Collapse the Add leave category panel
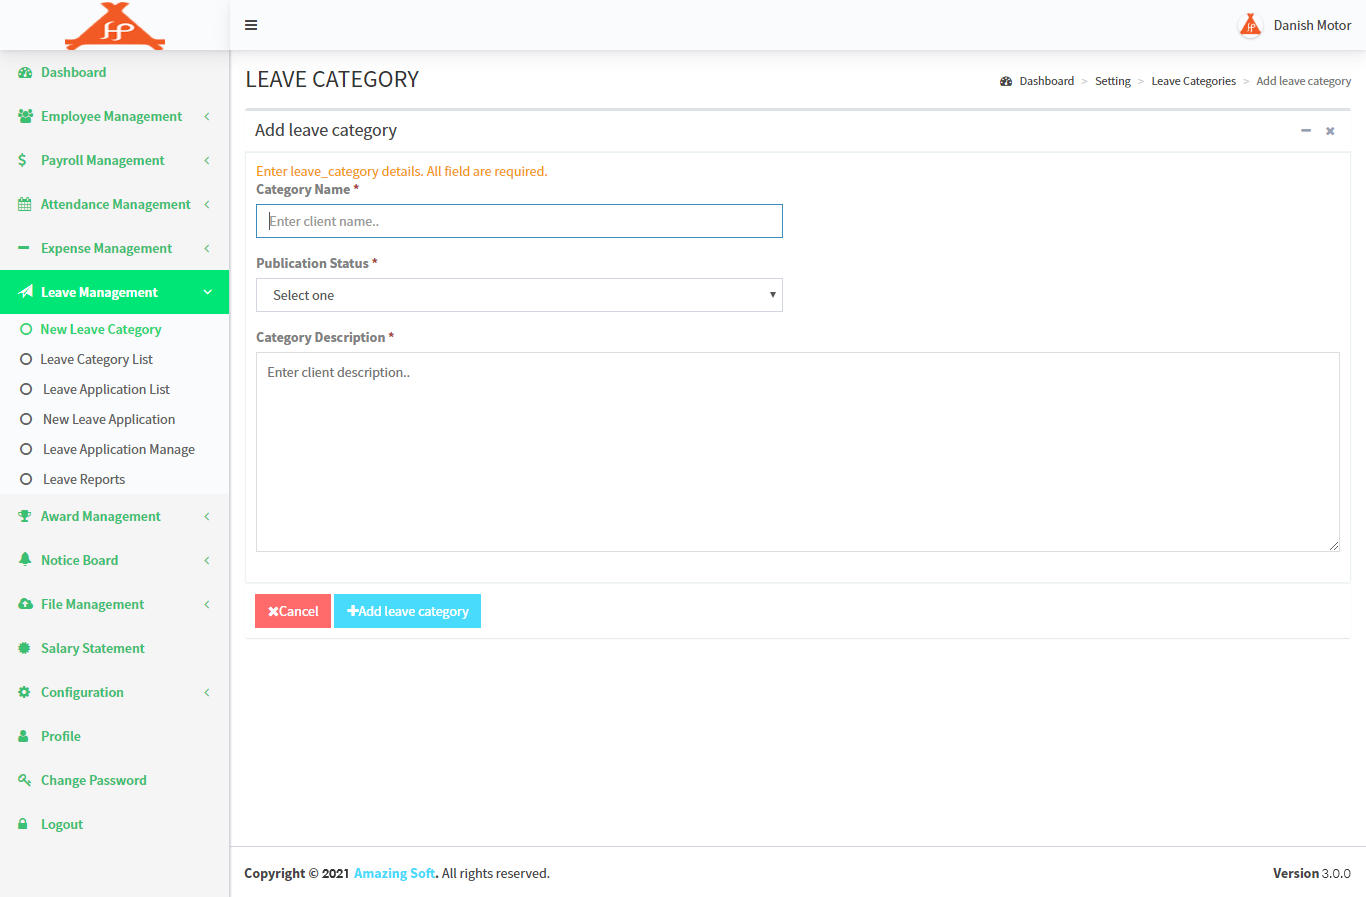The width and height of the screenshot is (1366, 897). [x=1305, y=131]
